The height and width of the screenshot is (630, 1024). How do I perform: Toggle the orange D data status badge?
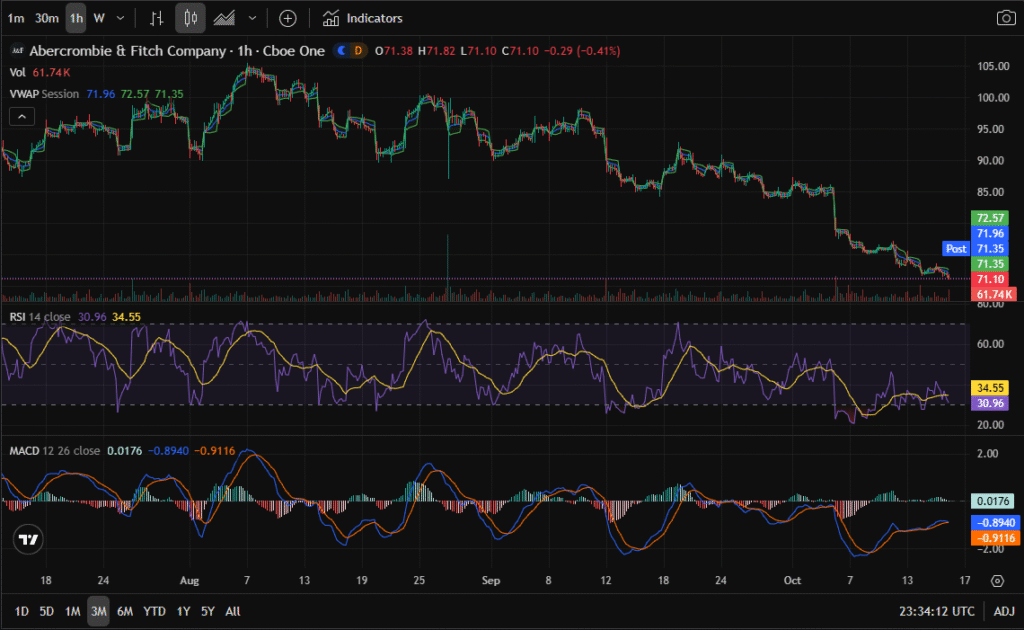[359, 51]
